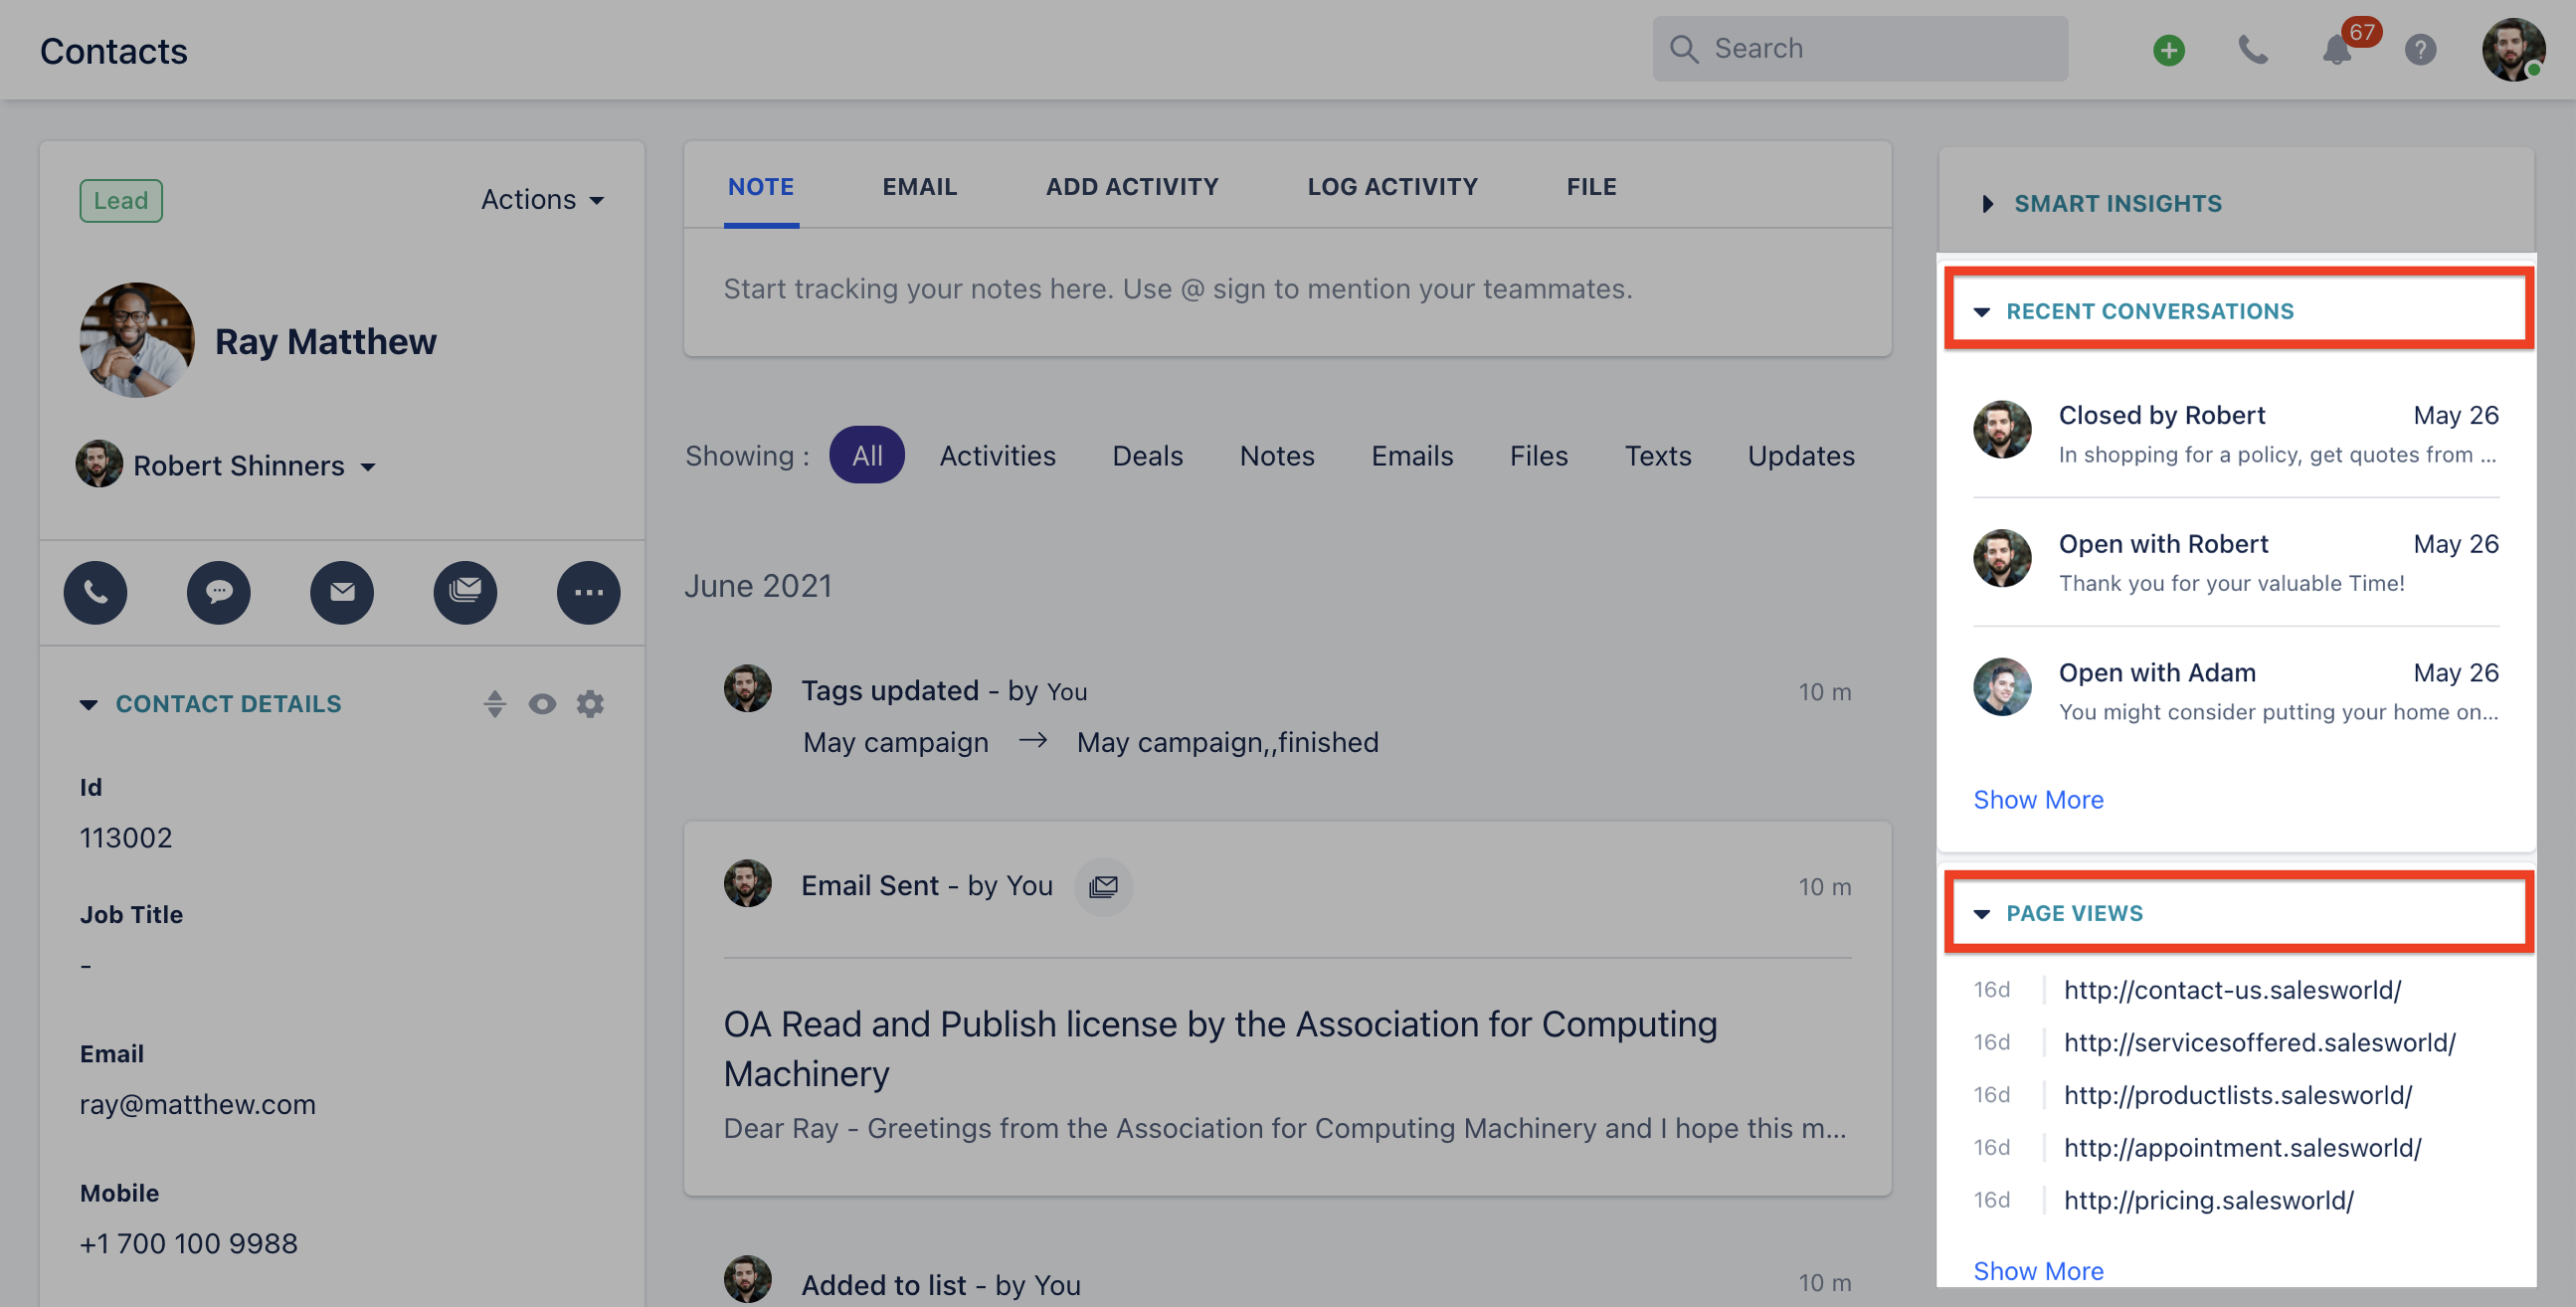
Task: Open the contact-us.salesworld page link
Action: click(x=2232, y=991)
